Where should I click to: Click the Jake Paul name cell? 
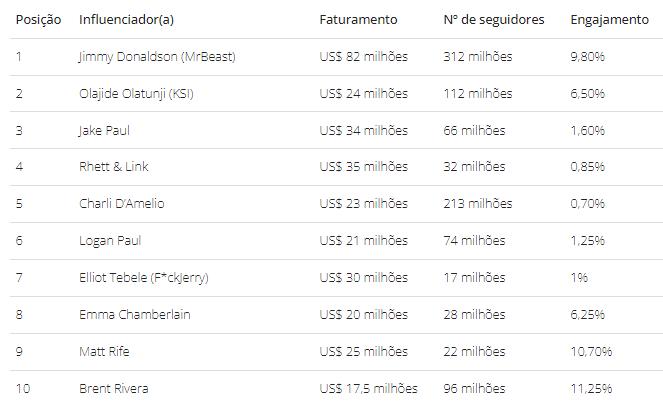(104, 131)
